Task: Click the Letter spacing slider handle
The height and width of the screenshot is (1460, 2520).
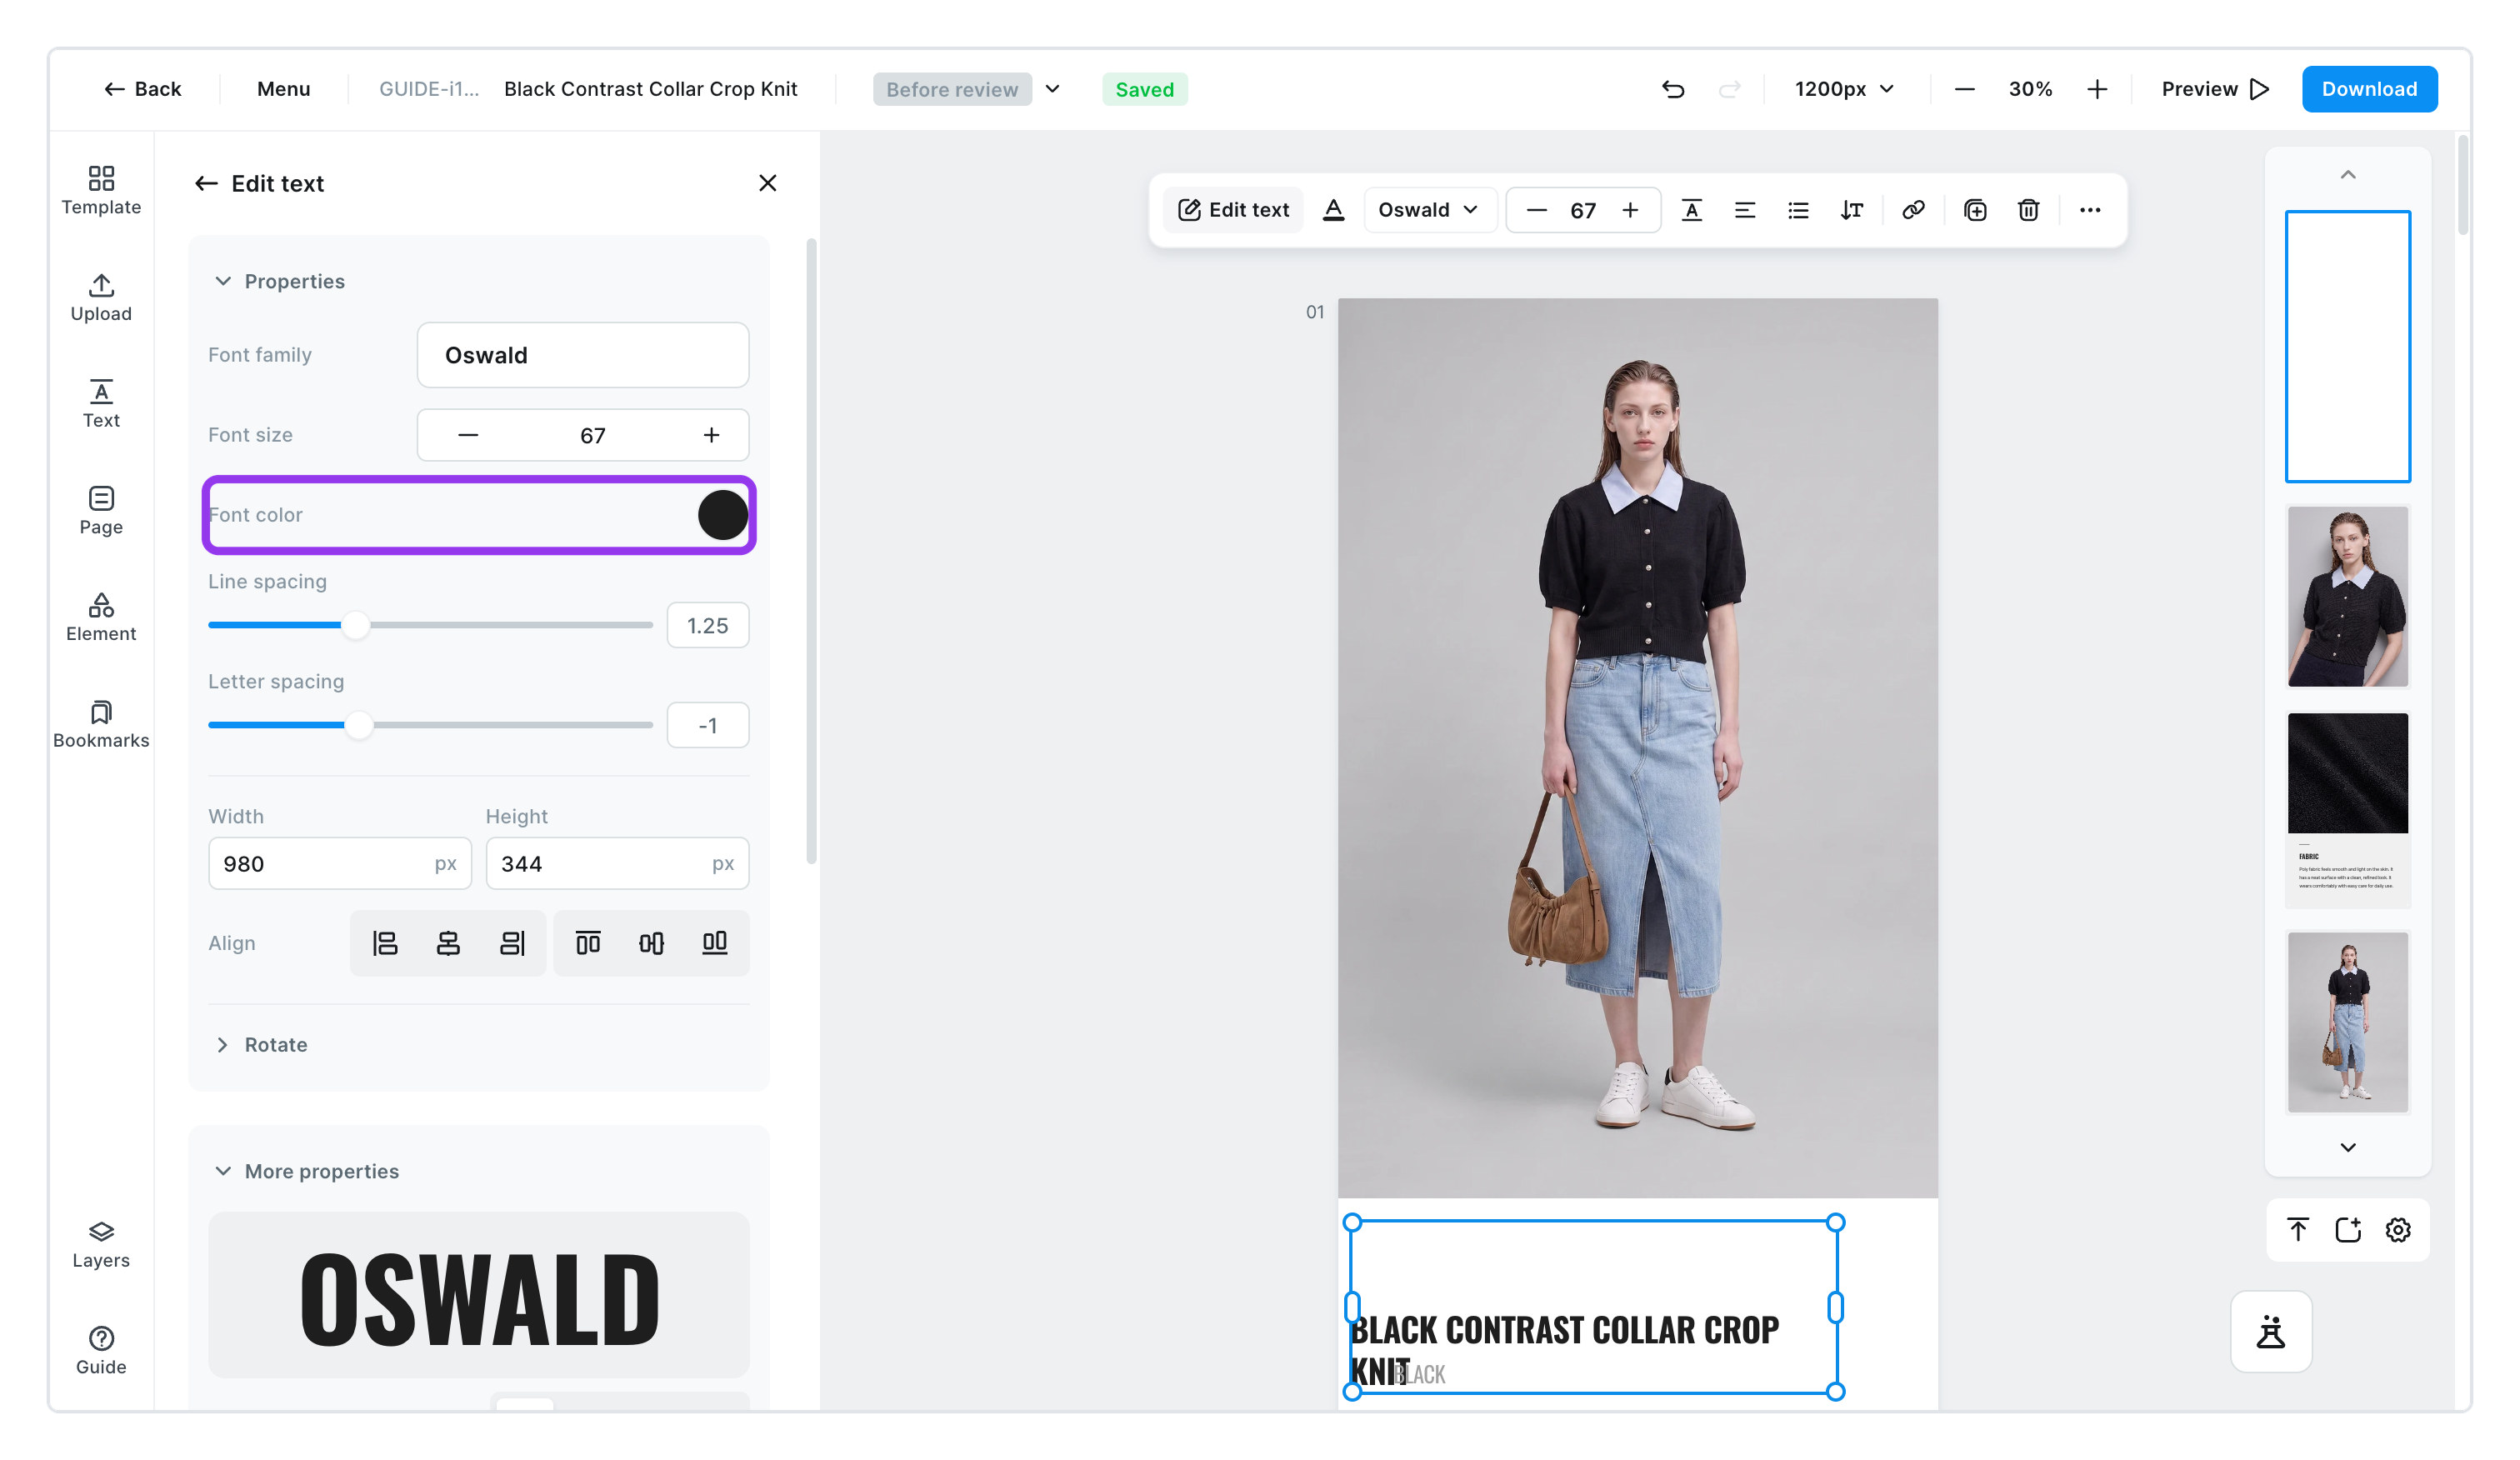Action: pos(358,725)
